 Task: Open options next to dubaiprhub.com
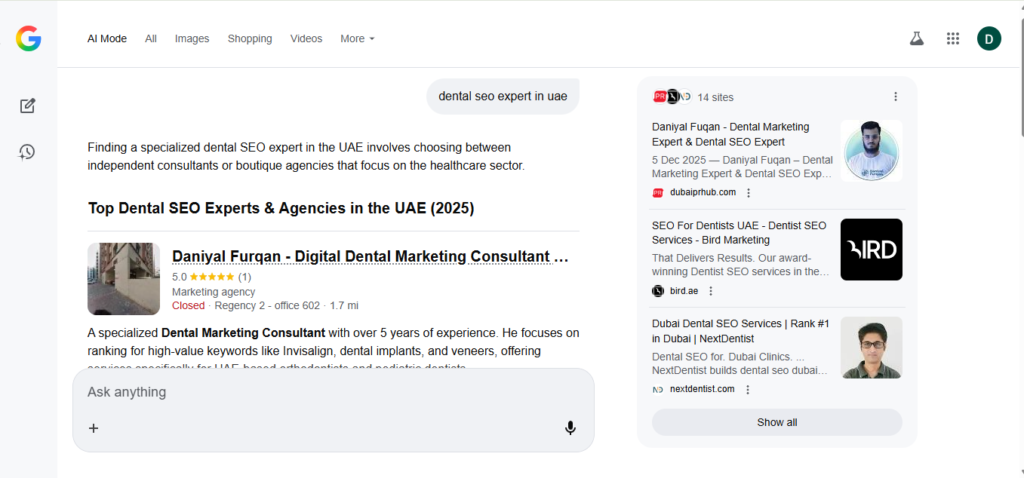(x=748, y=193)
